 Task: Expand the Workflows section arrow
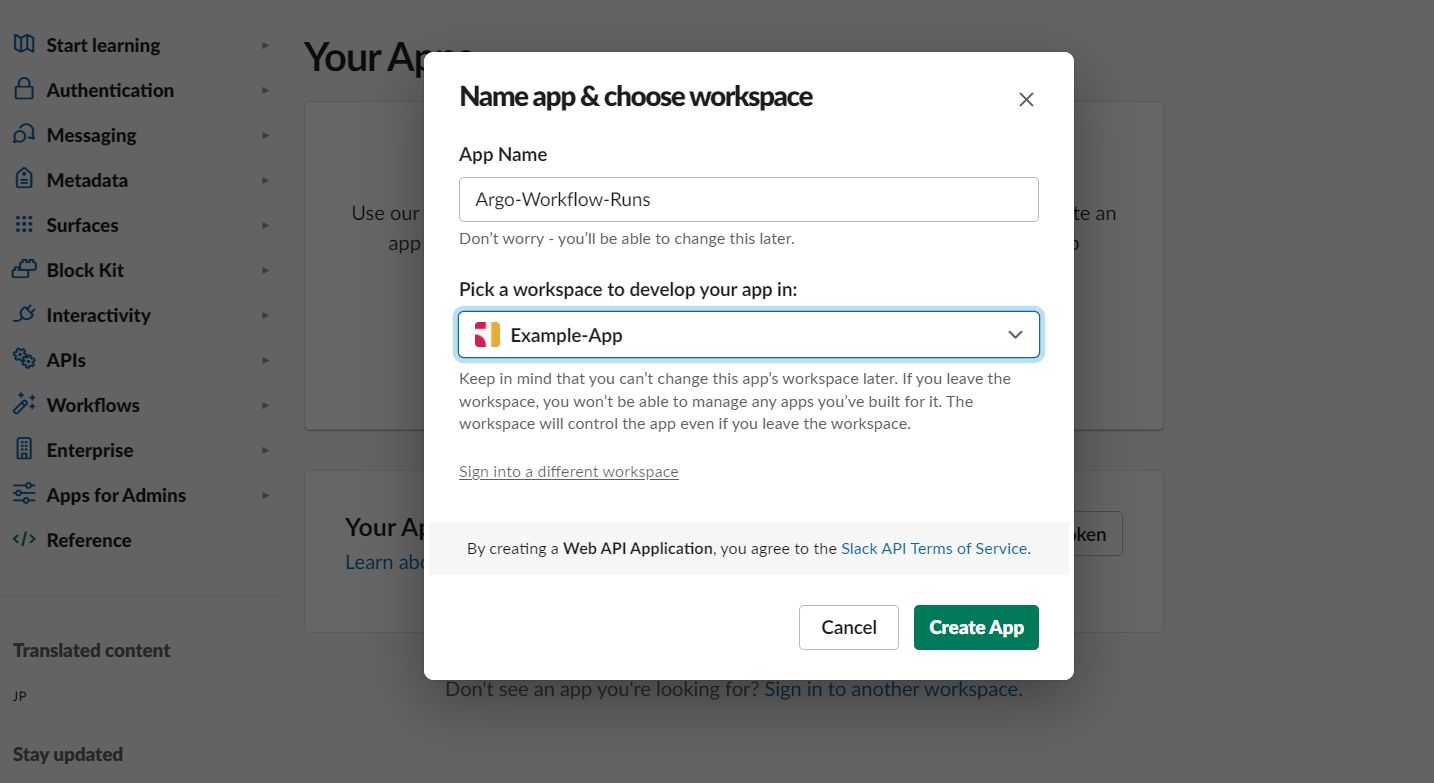(265, 405)
